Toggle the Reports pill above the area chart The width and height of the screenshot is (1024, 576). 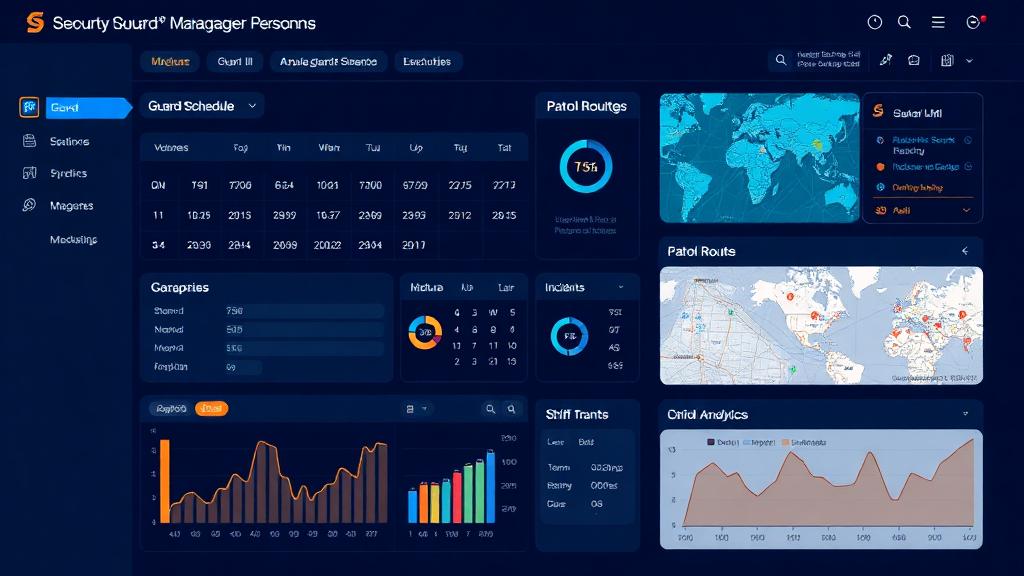(x=170, y=408)
